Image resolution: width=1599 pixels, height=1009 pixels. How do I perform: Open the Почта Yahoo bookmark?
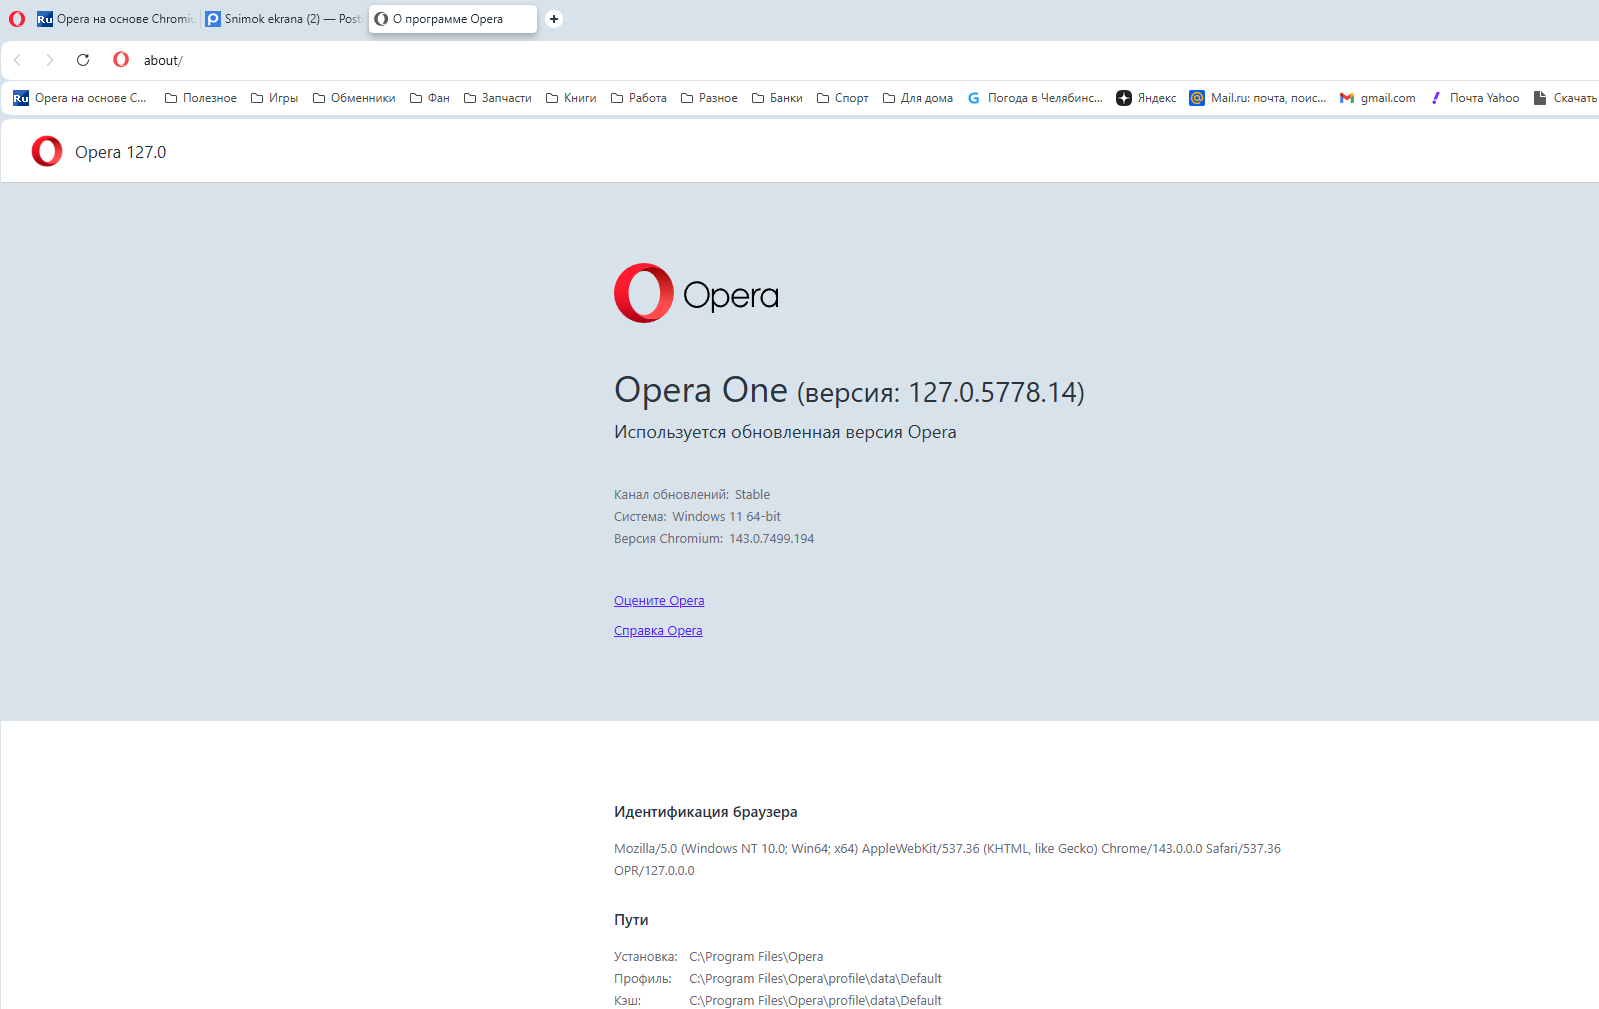point(1474,98)
